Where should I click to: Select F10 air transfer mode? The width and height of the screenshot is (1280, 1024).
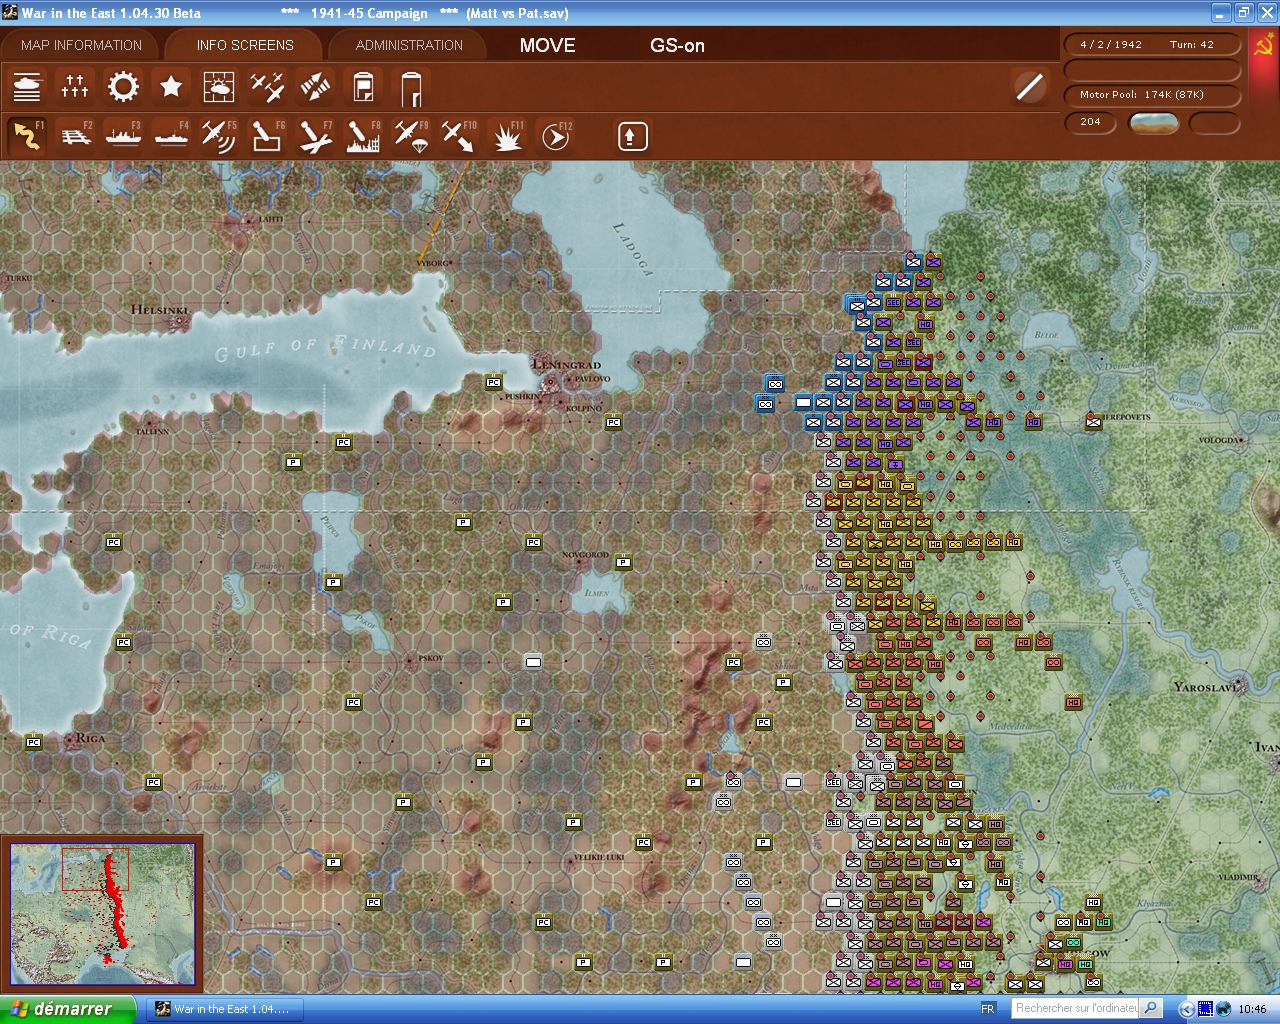click(x=459, y=136)
